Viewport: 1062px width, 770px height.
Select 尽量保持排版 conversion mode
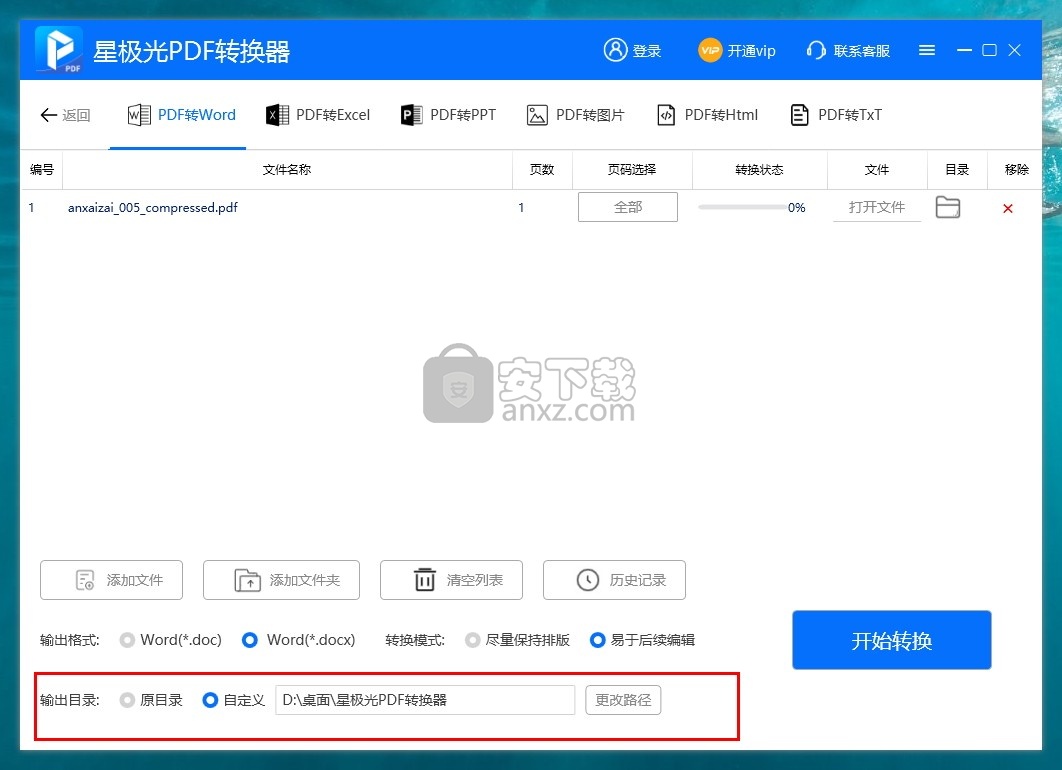(x=472, y=640)
